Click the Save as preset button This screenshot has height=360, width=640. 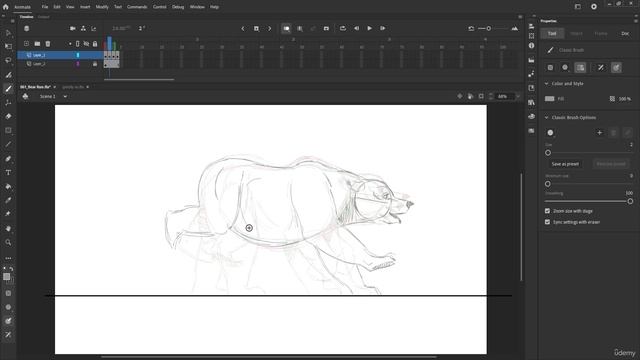565,164
